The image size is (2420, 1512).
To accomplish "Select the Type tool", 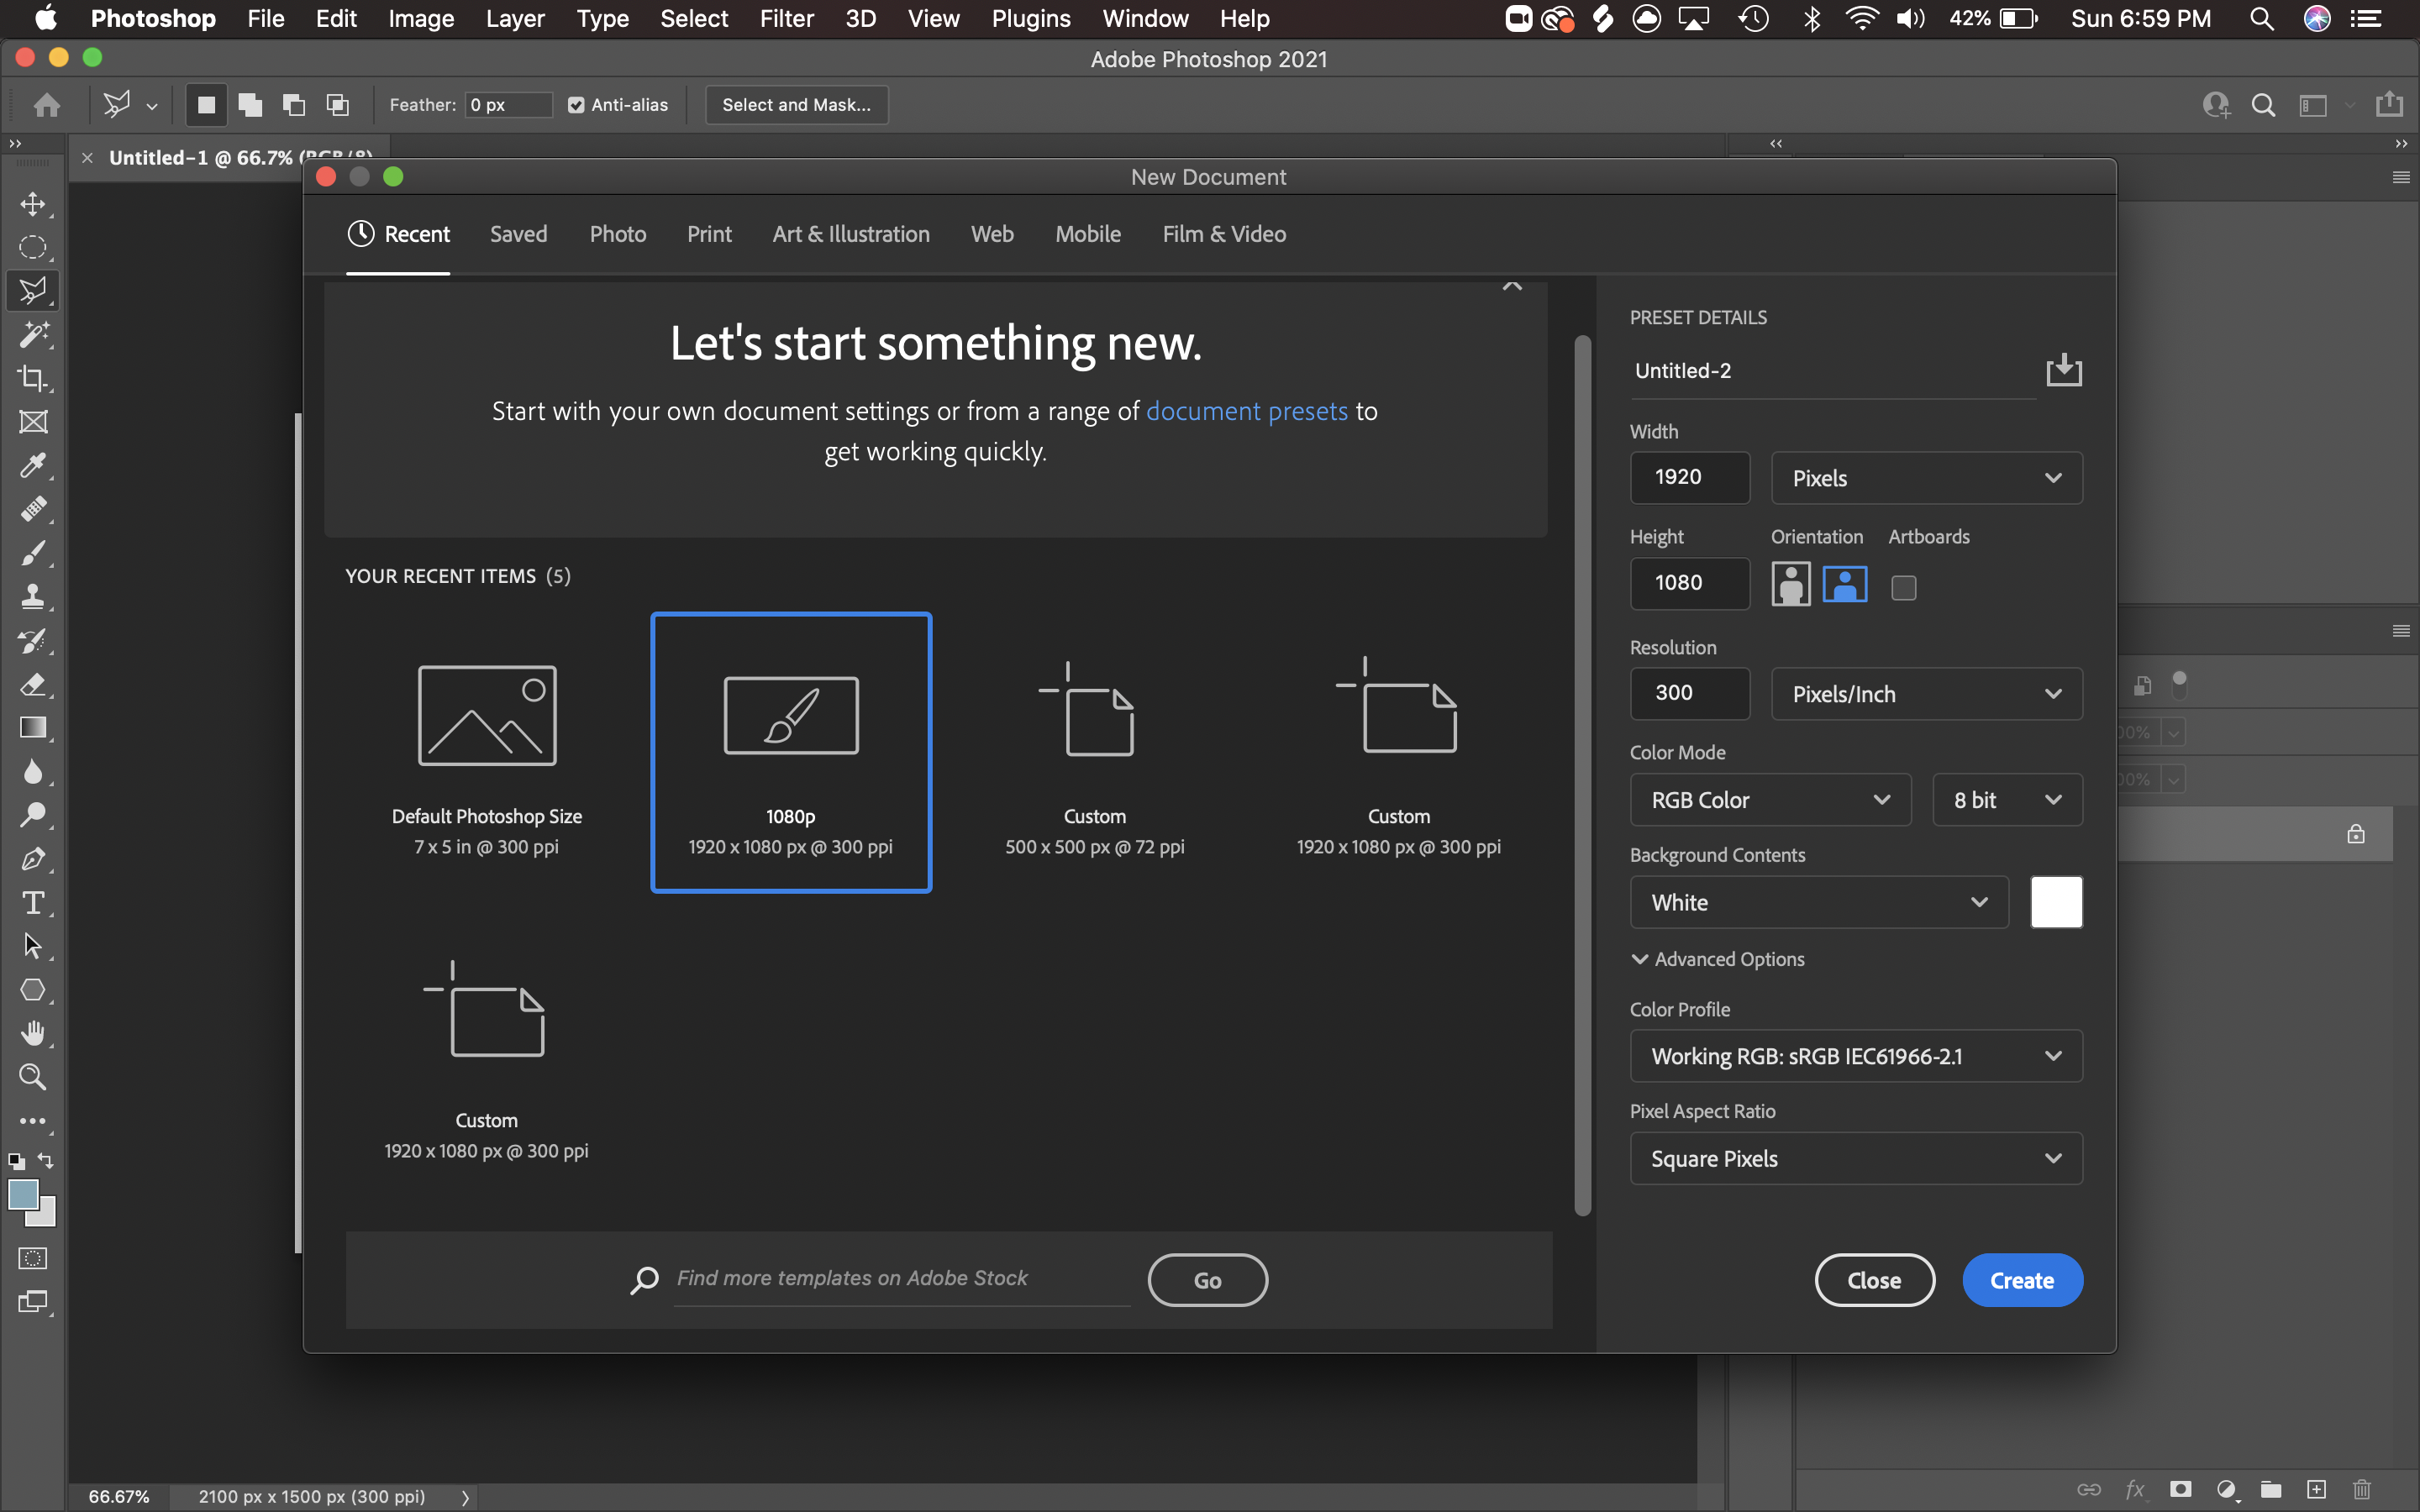I will [x=33, y=903].
